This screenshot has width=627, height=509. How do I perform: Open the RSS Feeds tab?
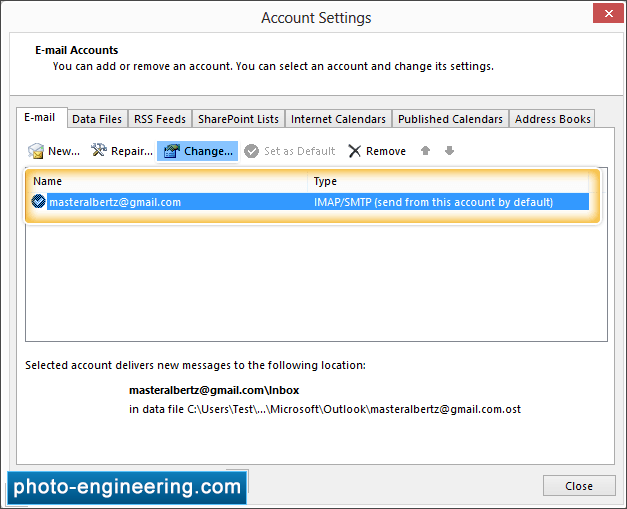[x=160, y=119]
